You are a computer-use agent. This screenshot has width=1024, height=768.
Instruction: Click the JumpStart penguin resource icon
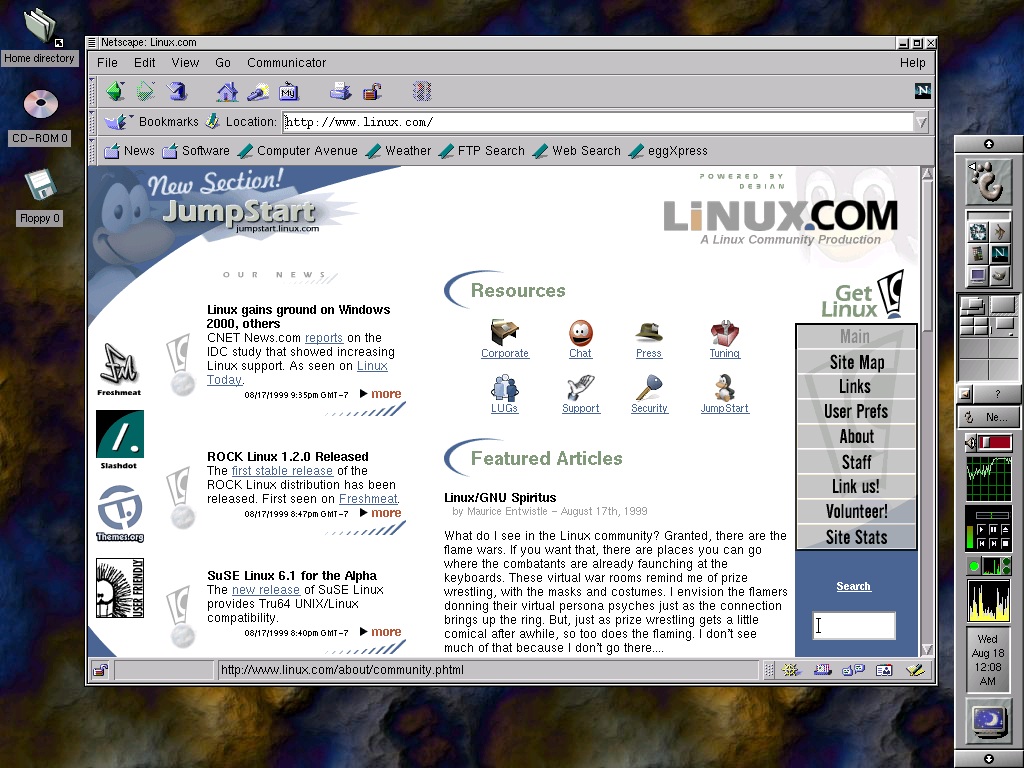click(724, 388)
